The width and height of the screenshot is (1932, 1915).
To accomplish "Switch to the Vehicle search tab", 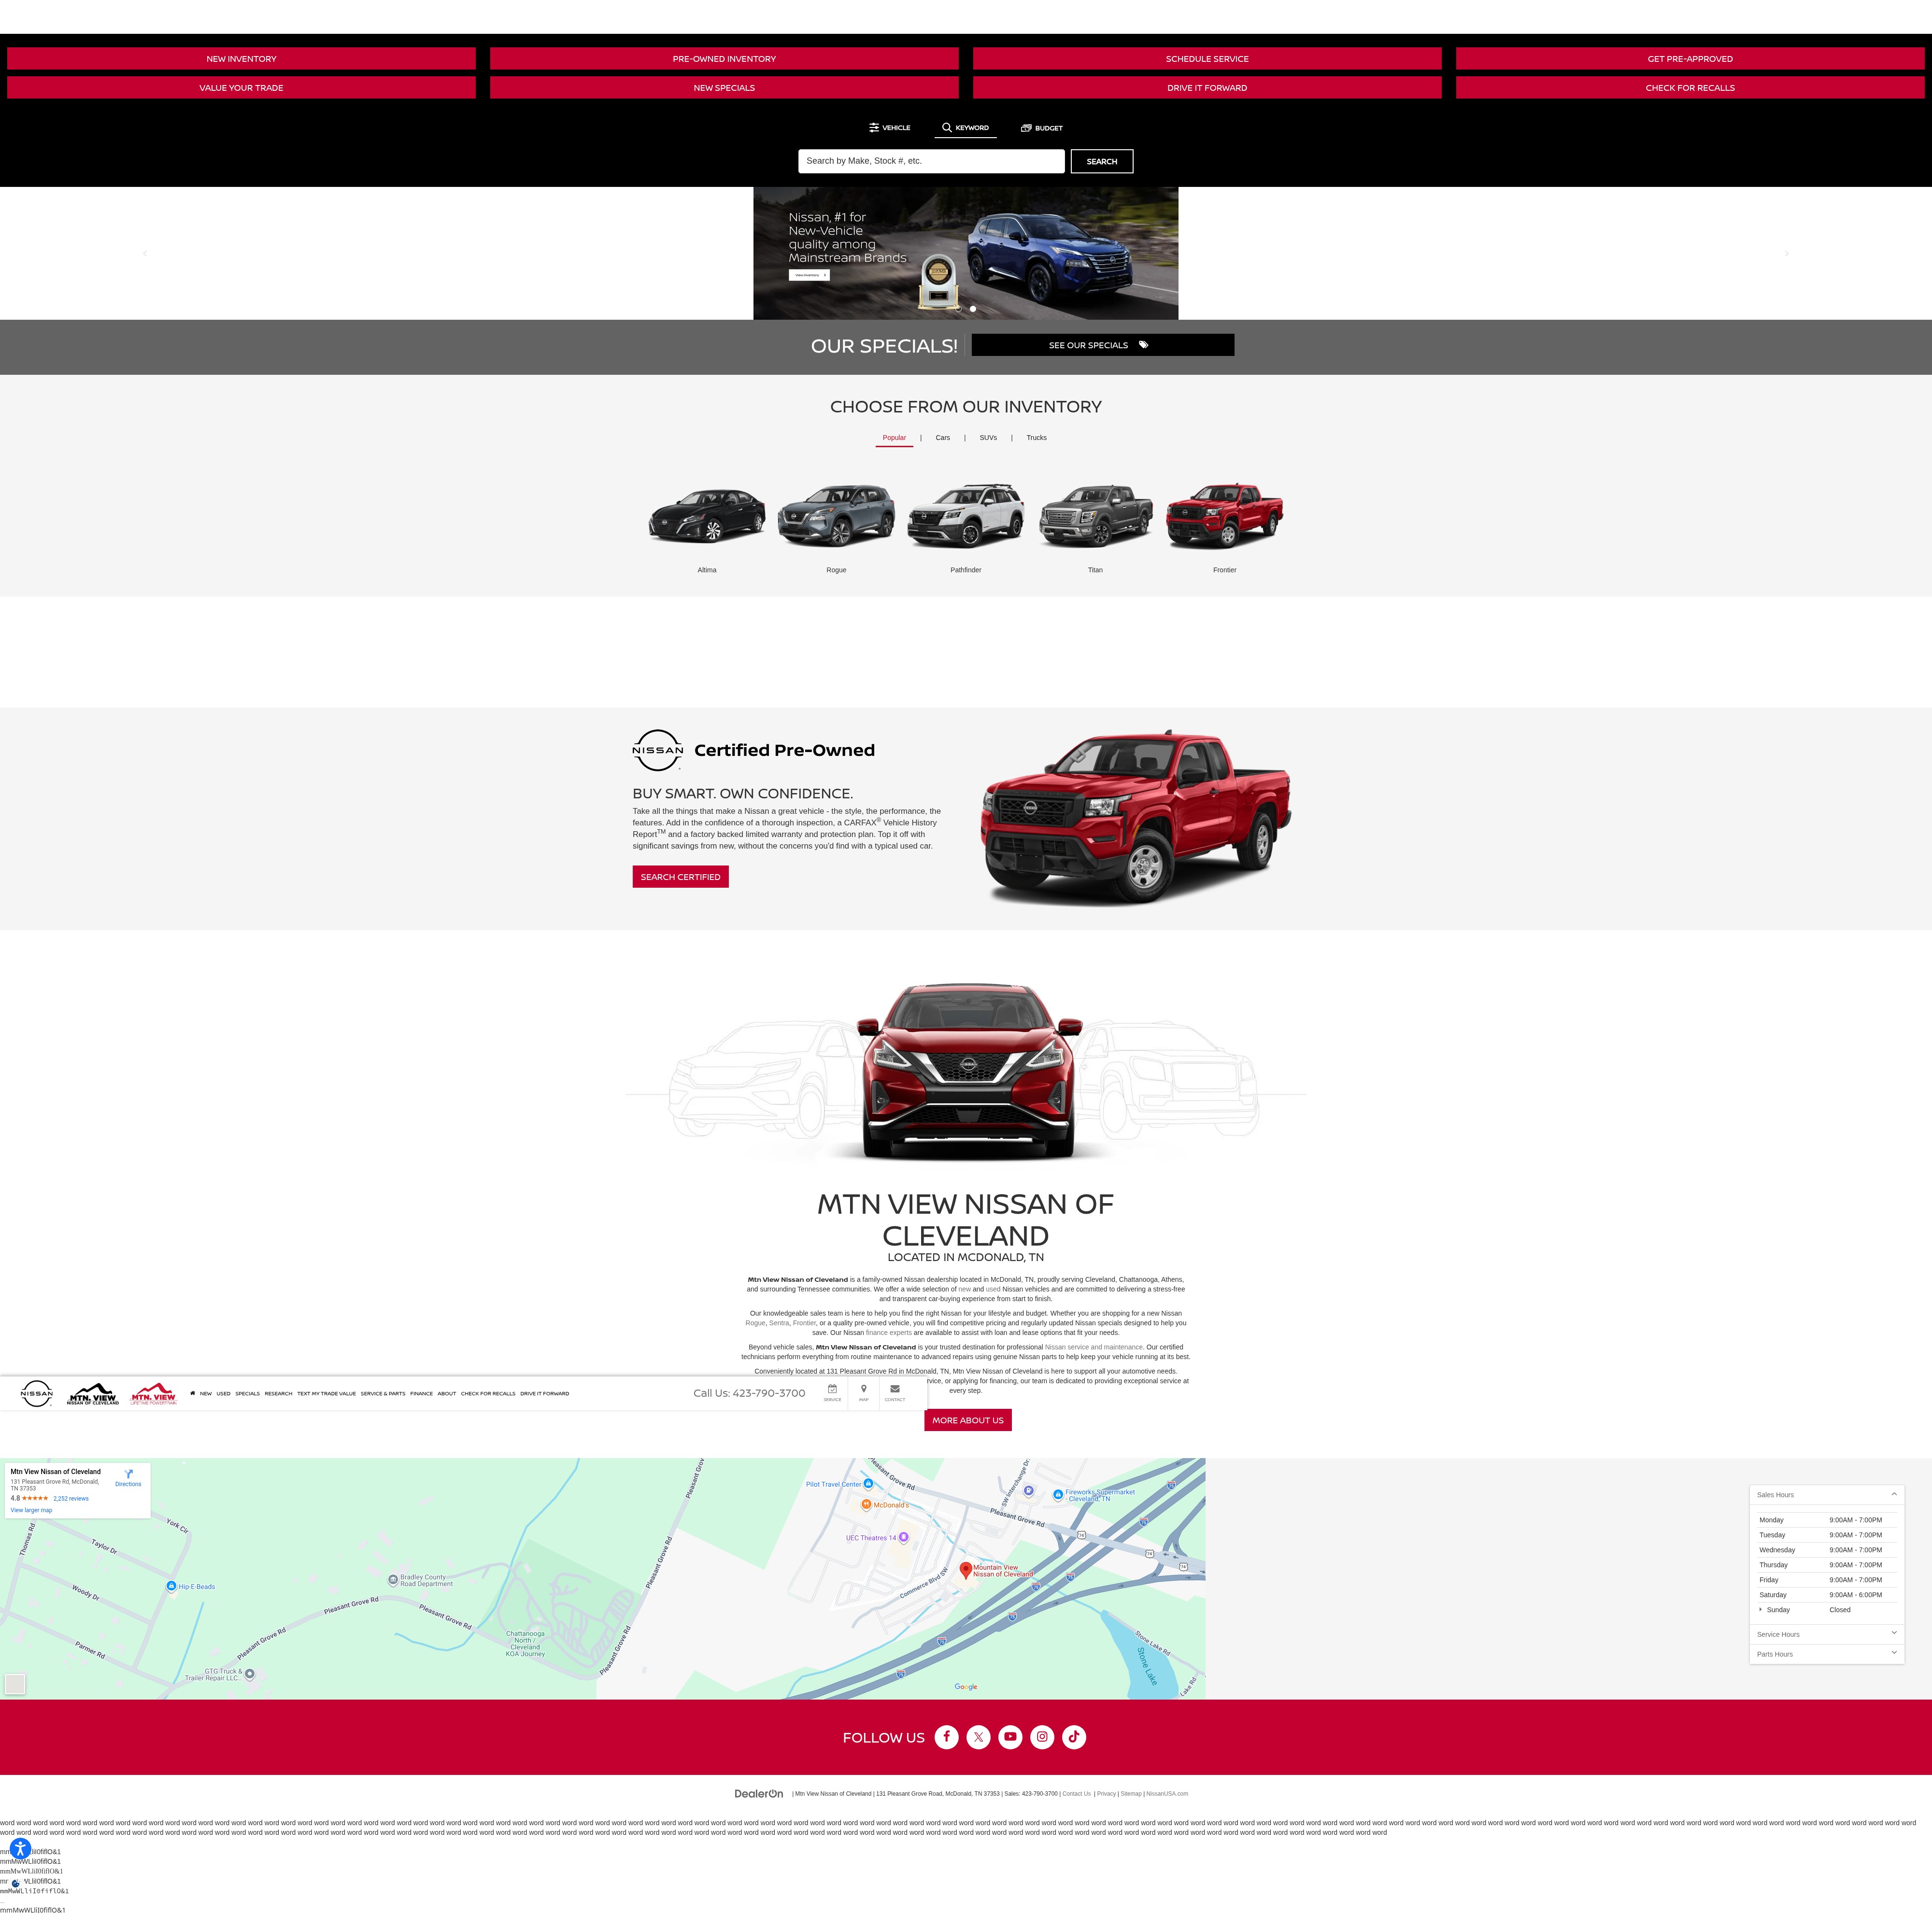I will [890, 128].
